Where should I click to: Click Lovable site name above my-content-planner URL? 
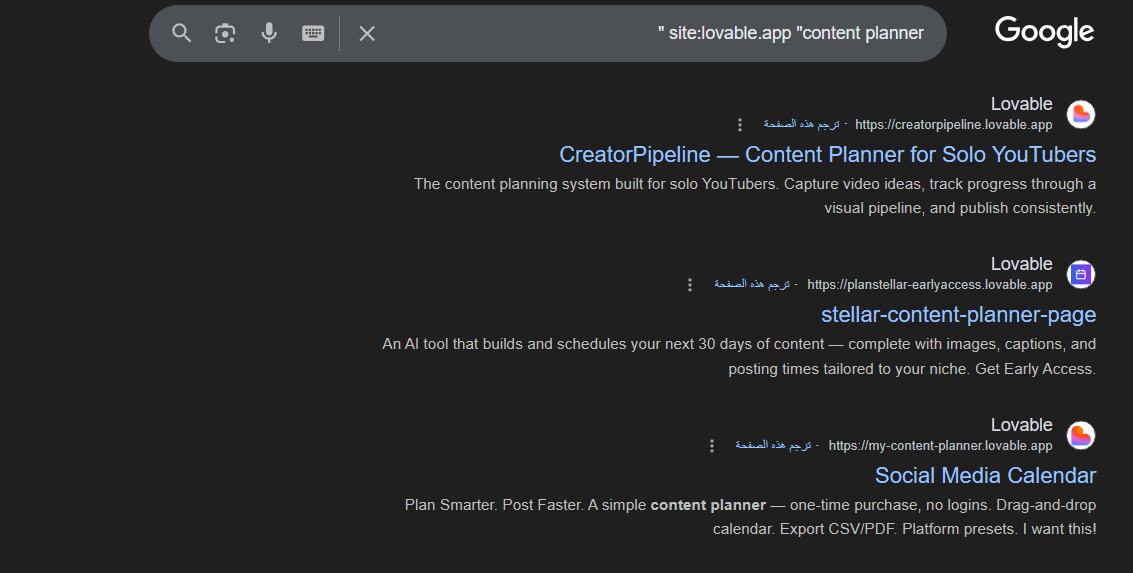1022,425
